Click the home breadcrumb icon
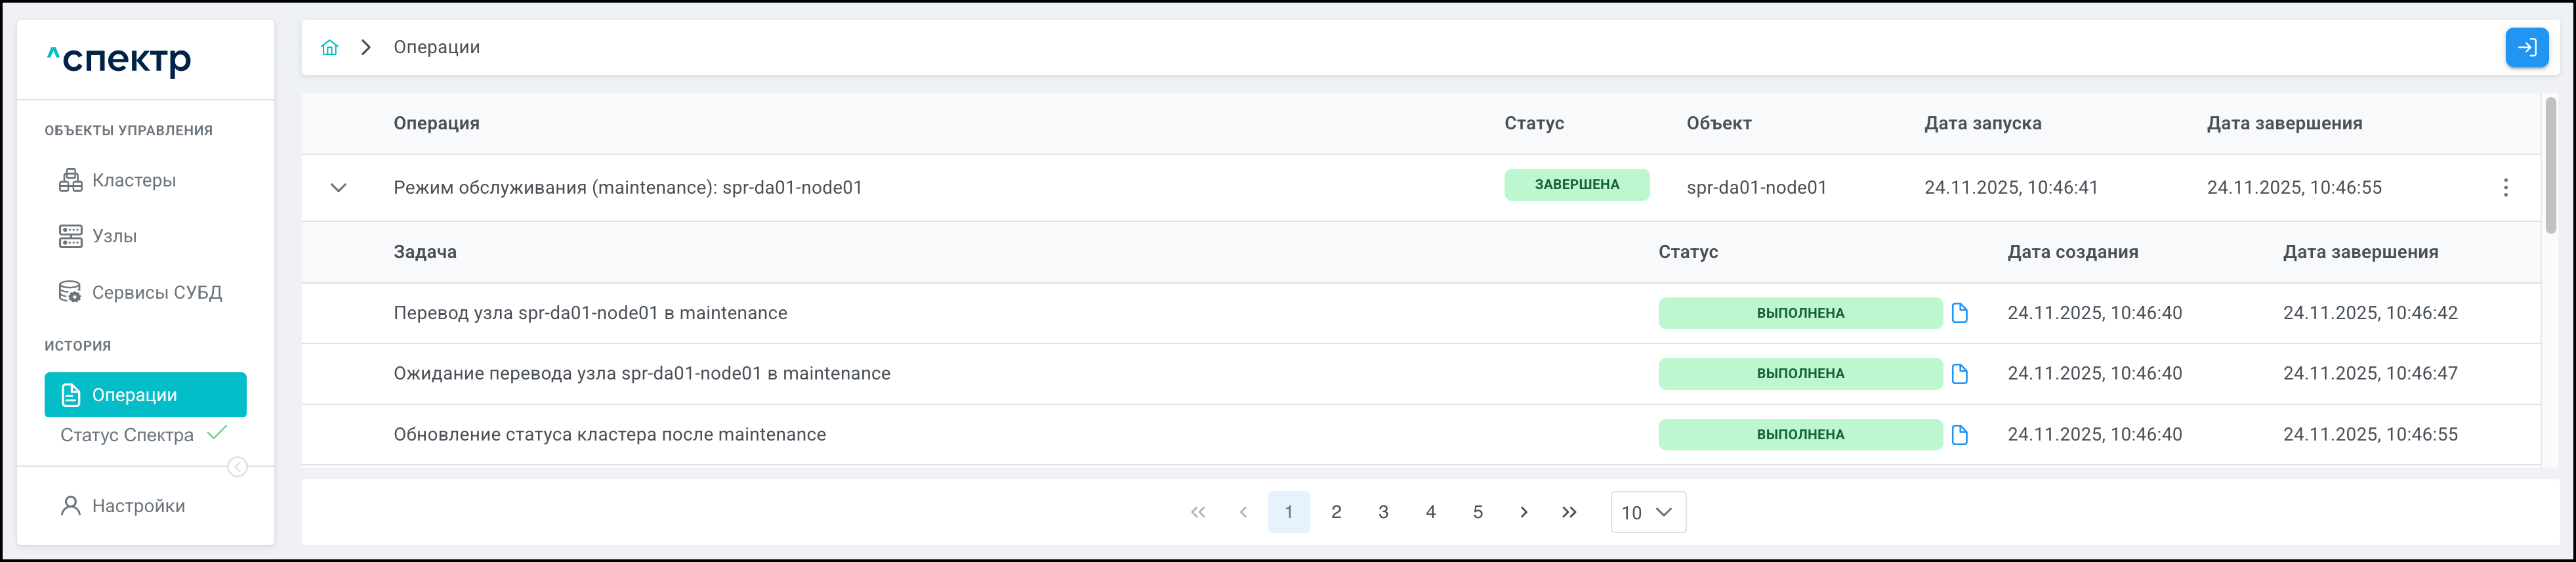Screen dimensions: 2576x562 [x=329, y=47]
